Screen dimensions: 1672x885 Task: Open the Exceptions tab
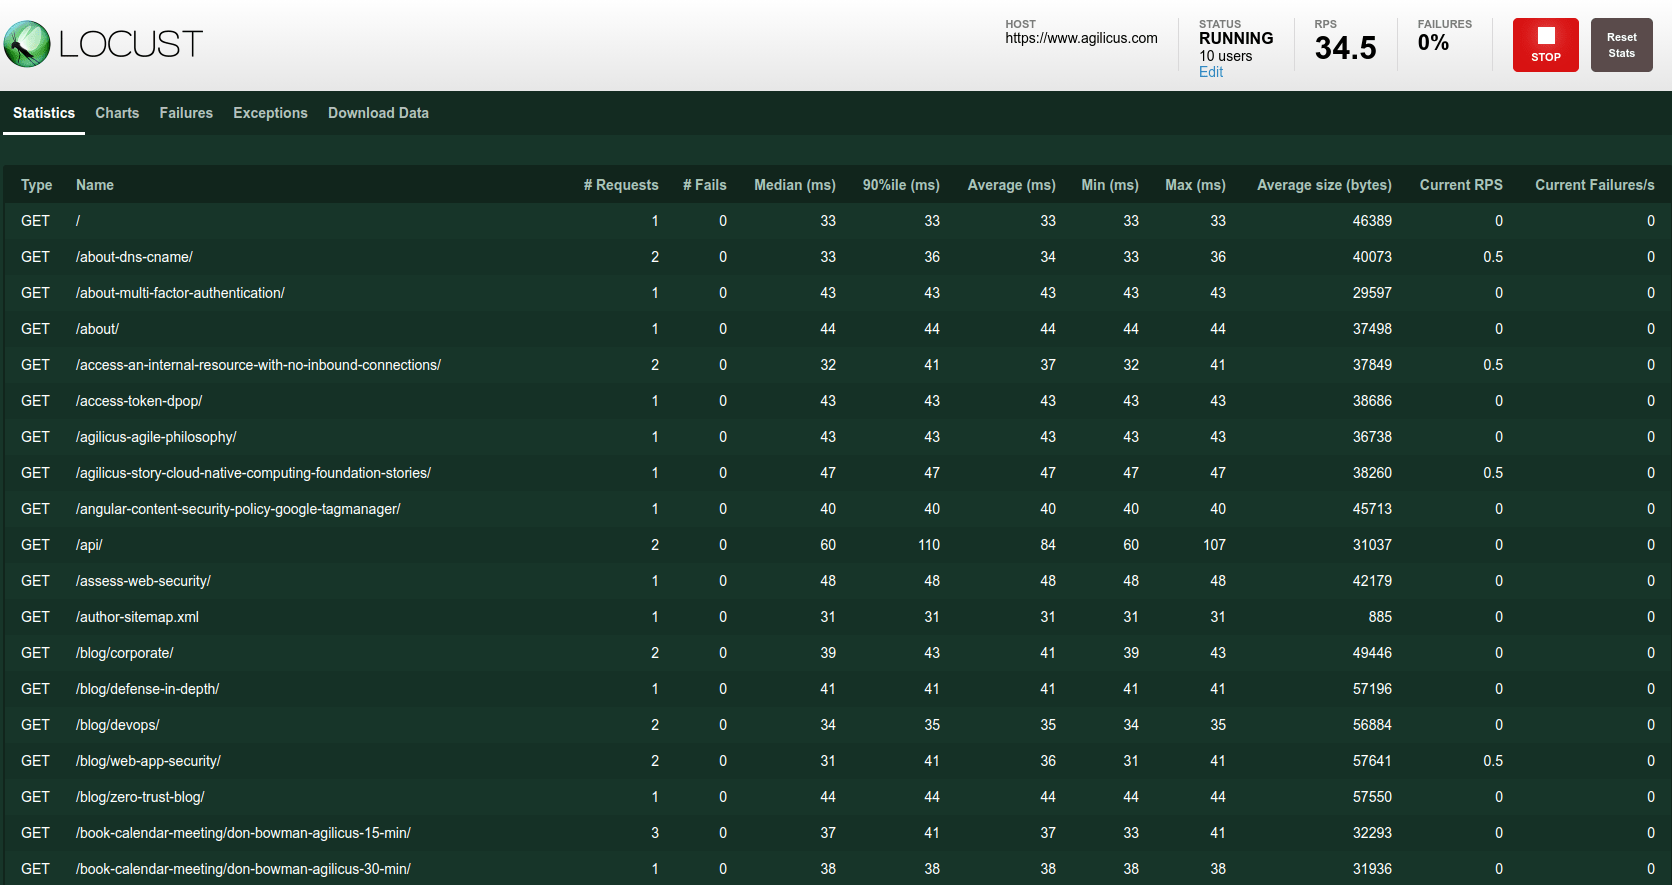pyautogui.click(x=270, y=113)
